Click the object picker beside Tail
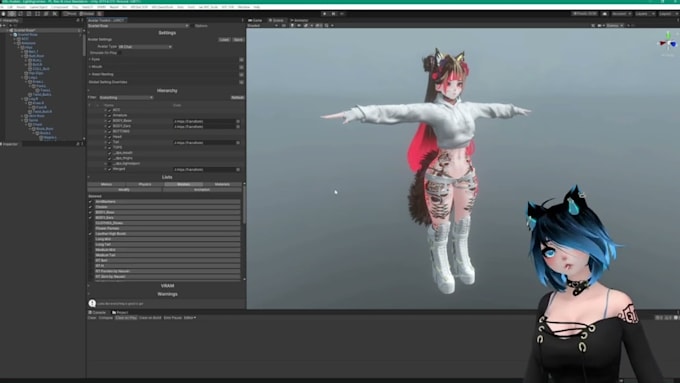This screenshot has height=383, width=680. (238, 143)
